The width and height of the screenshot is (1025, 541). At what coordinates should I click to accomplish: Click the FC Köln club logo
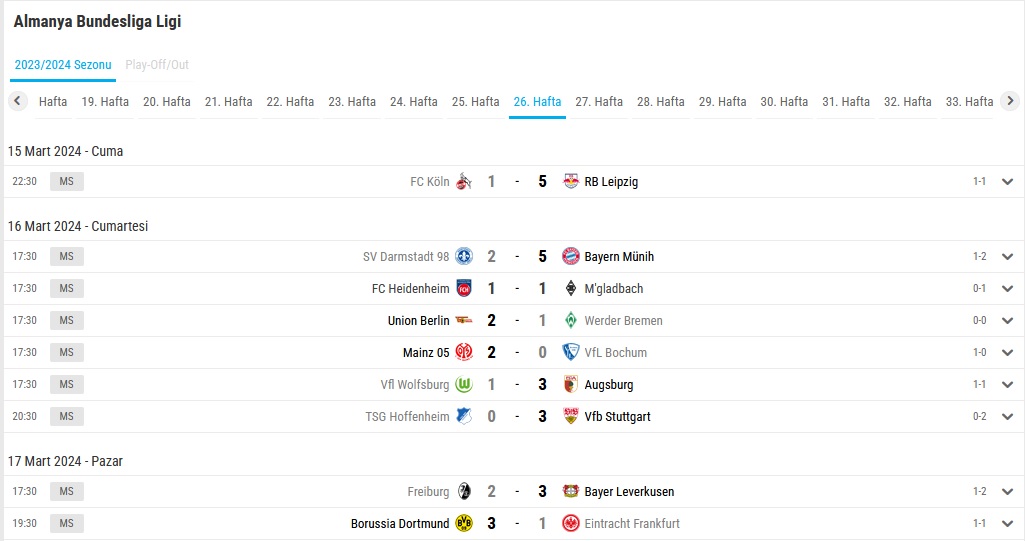point(463,181)
